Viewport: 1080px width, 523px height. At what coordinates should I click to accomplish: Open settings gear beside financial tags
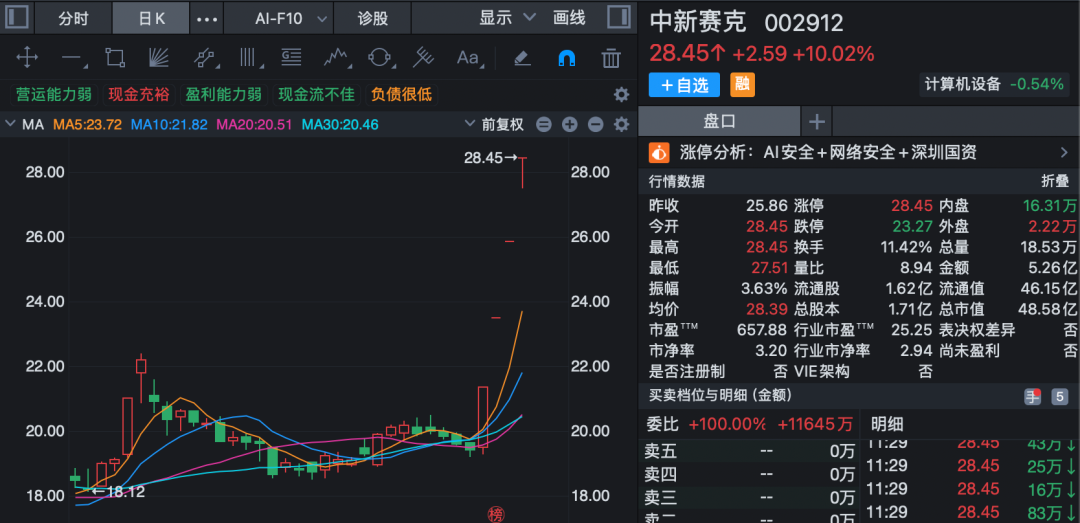point(621,94)
